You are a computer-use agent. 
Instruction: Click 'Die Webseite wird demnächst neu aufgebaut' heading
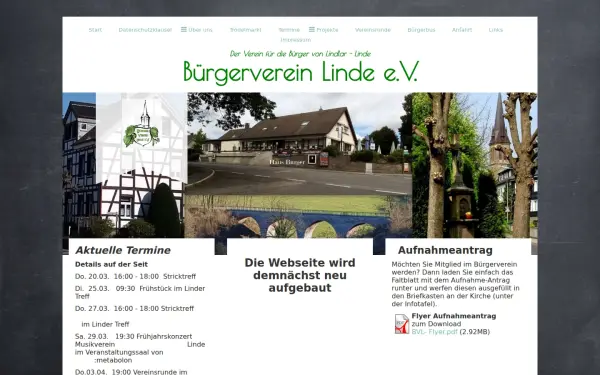click(300, 275)
